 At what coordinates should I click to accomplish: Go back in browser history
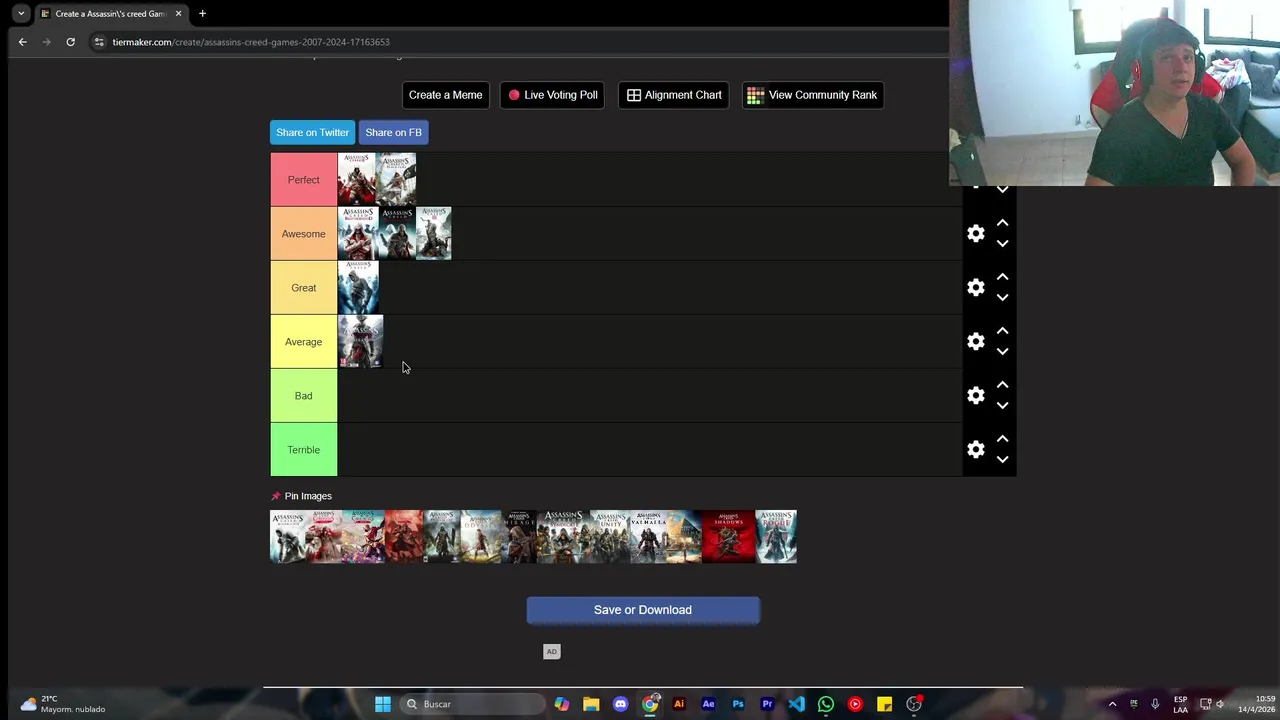(x=22, y=42)
